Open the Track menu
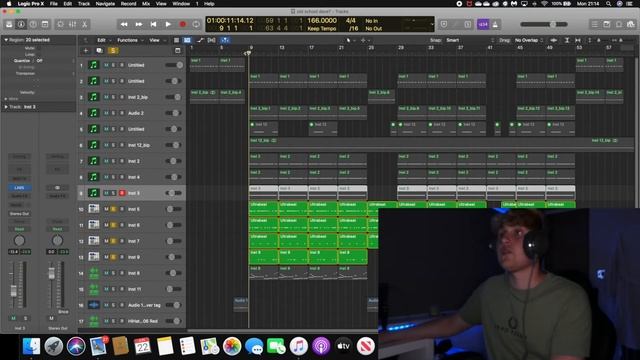This screenshot has height=360, width=640. [84, 4]
